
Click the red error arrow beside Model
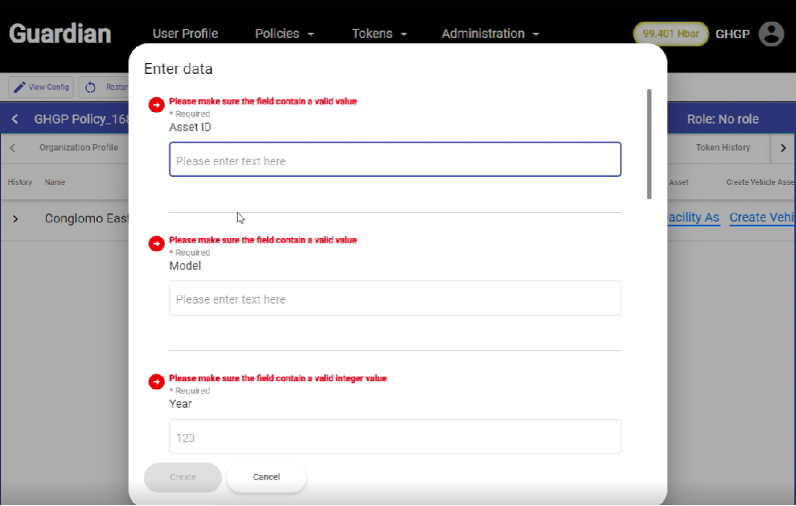pos(156,244)
